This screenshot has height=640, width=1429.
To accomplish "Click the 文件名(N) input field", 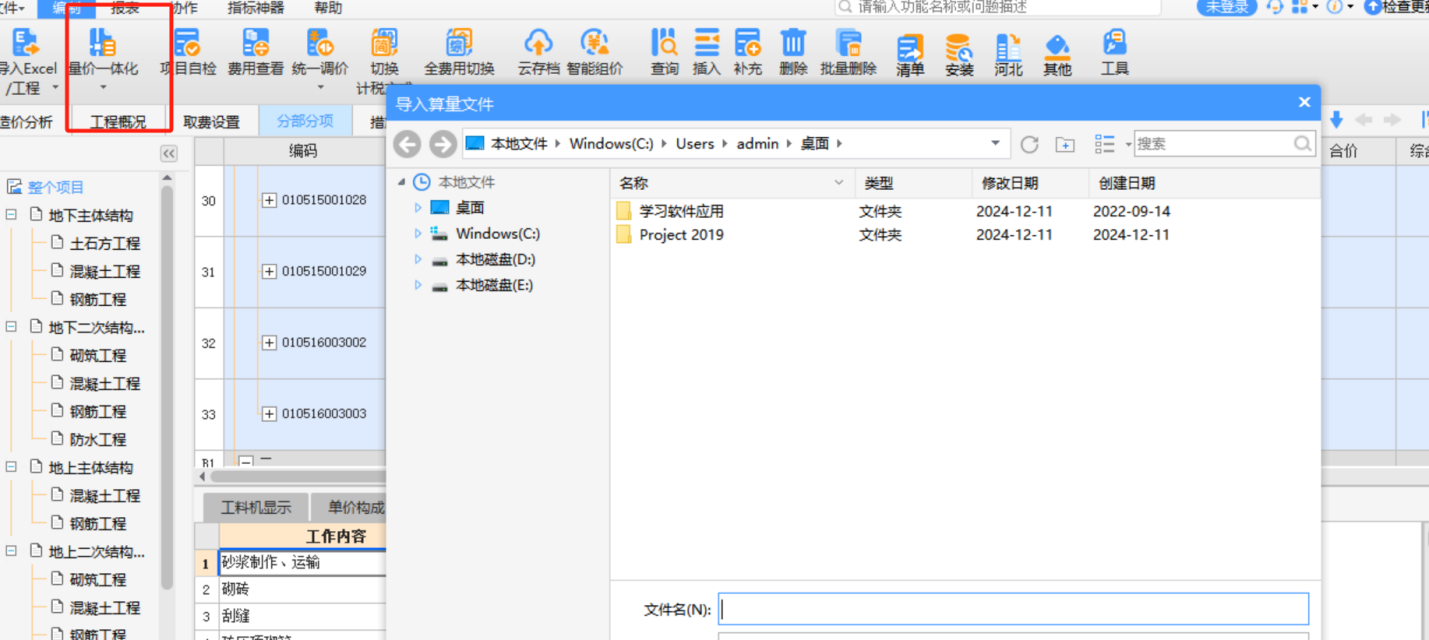I will (1013, 609).
